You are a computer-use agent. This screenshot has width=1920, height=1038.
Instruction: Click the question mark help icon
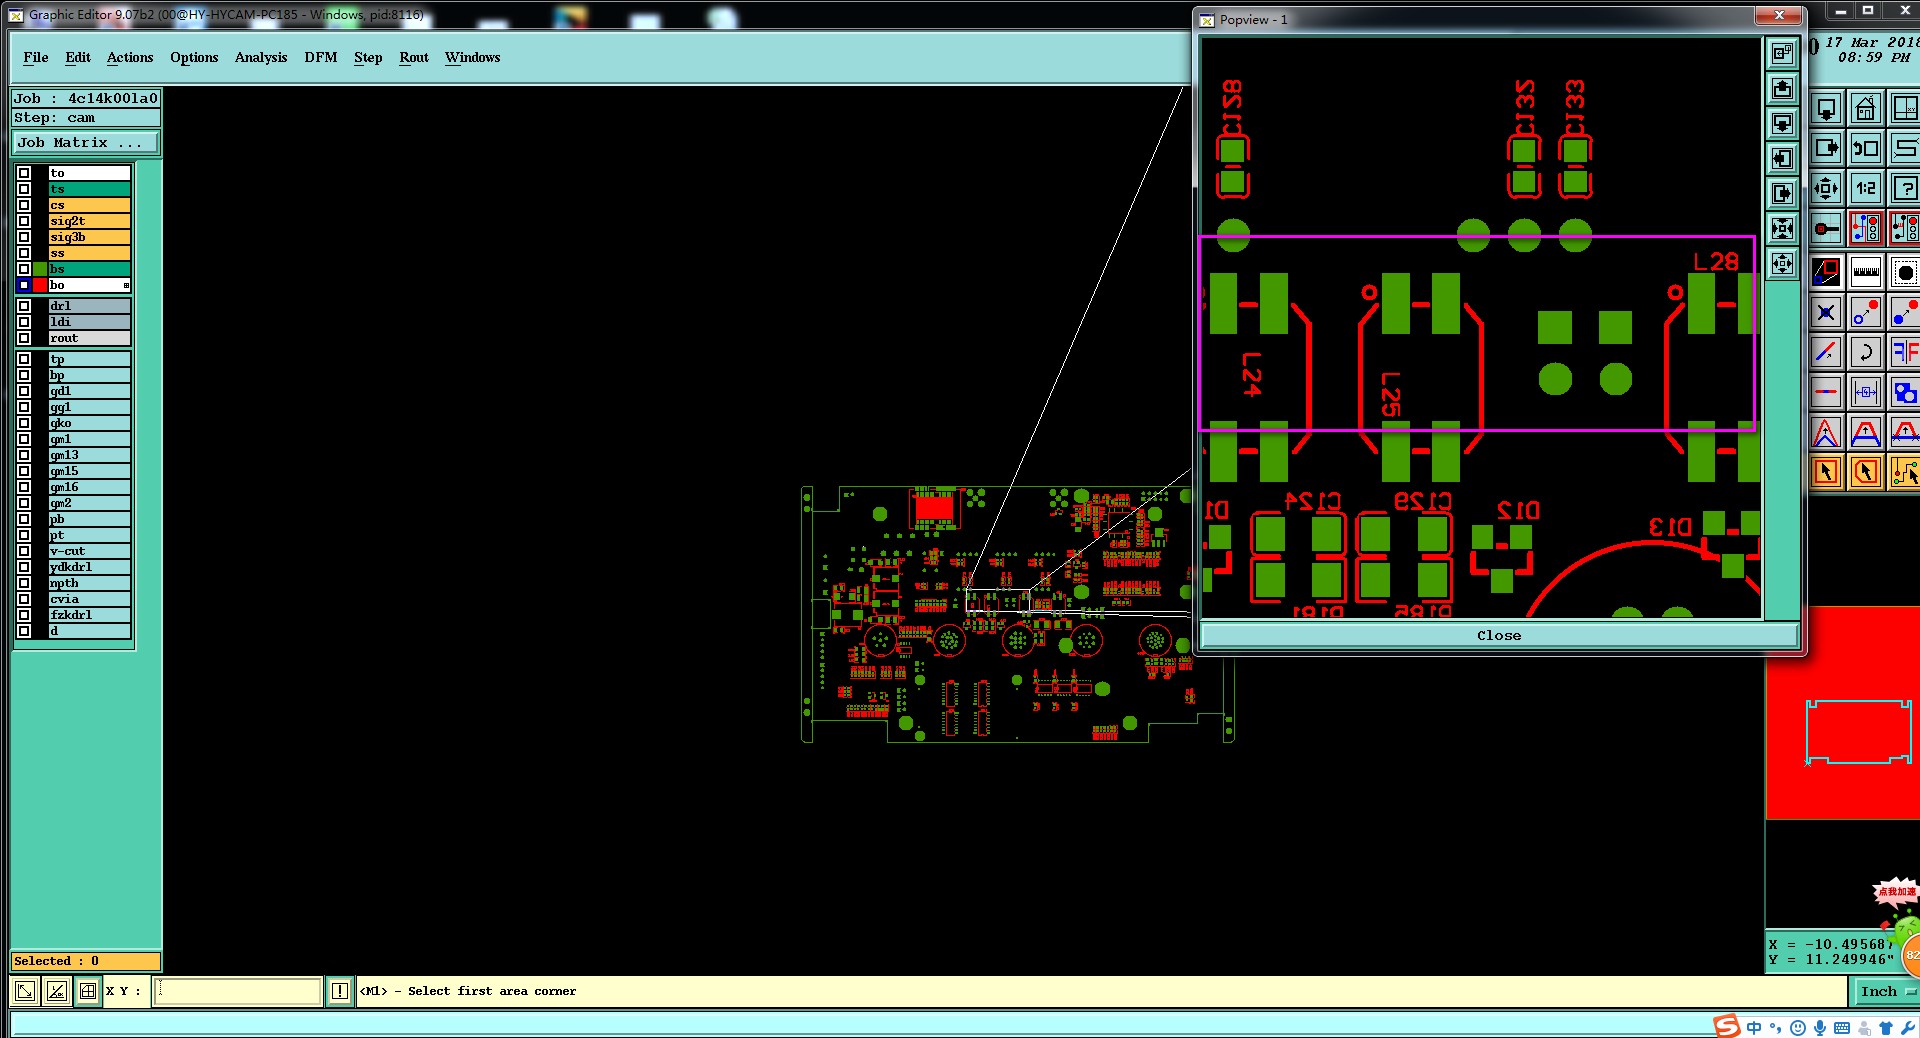pos(1905,188)
